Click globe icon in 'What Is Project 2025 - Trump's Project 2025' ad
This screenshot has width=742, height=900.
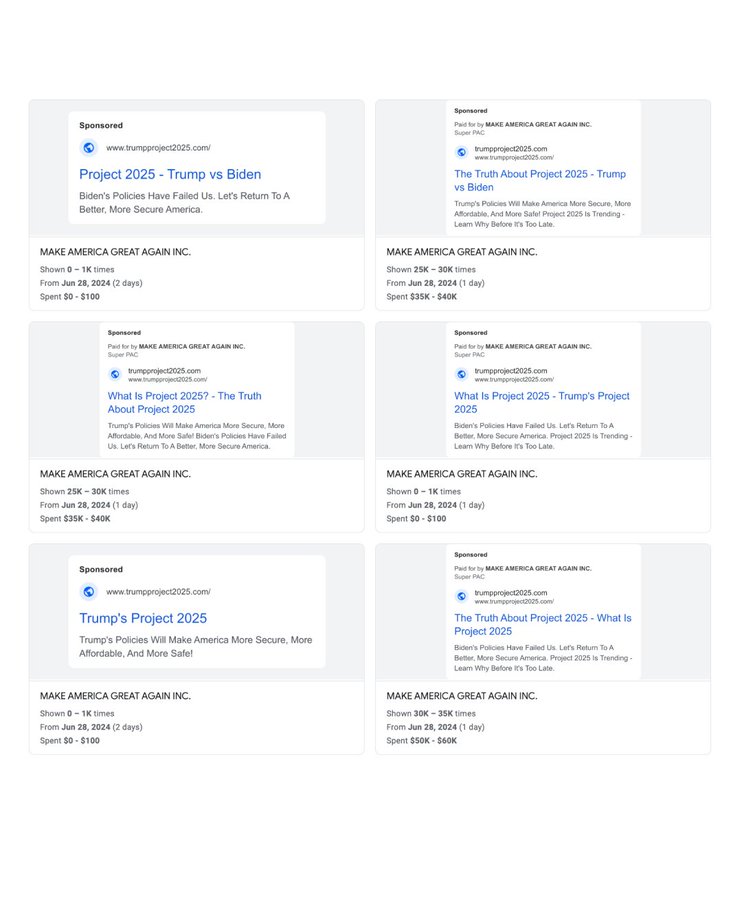[461, 374]
